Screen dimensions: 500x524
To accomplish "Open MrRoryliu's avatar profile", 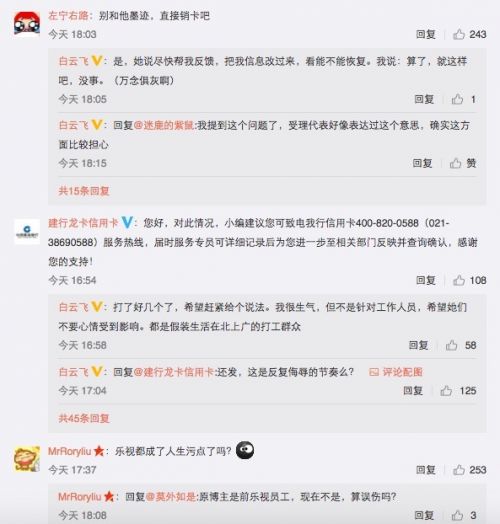I will click(x=27, y=459).
